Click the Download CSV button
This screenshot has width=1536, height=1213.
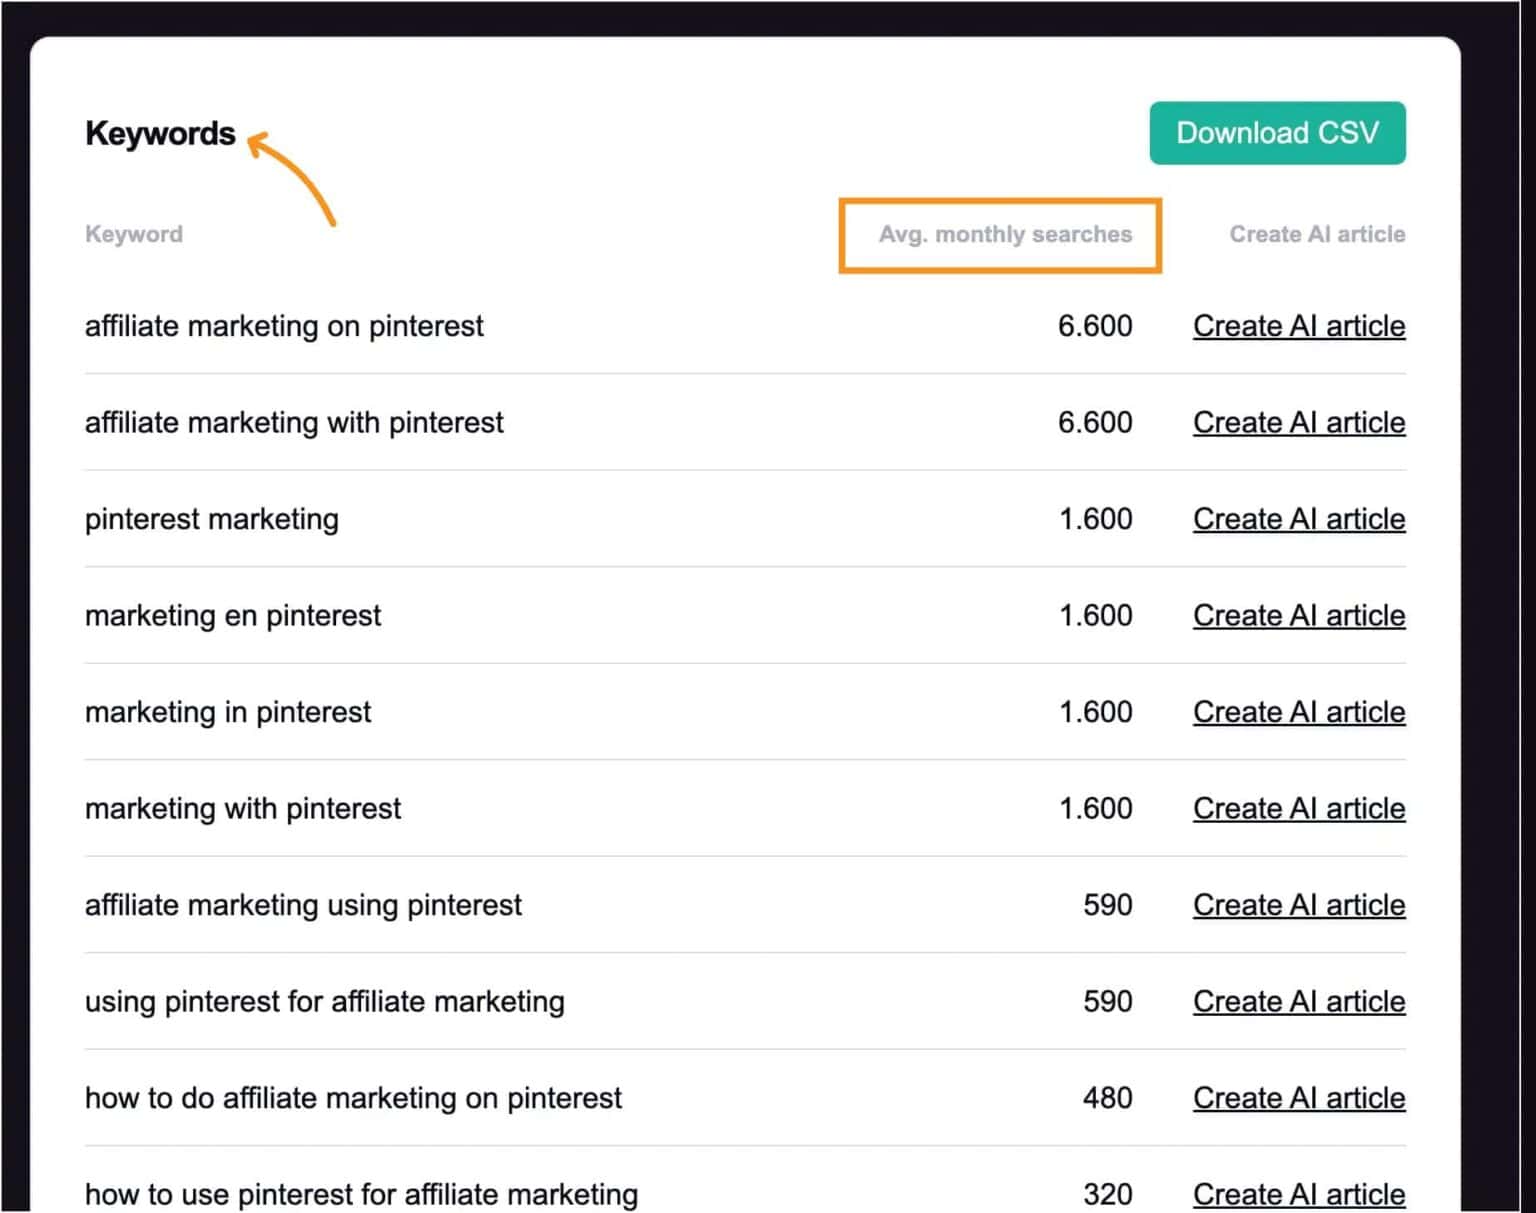click(x=1277, y=133)
